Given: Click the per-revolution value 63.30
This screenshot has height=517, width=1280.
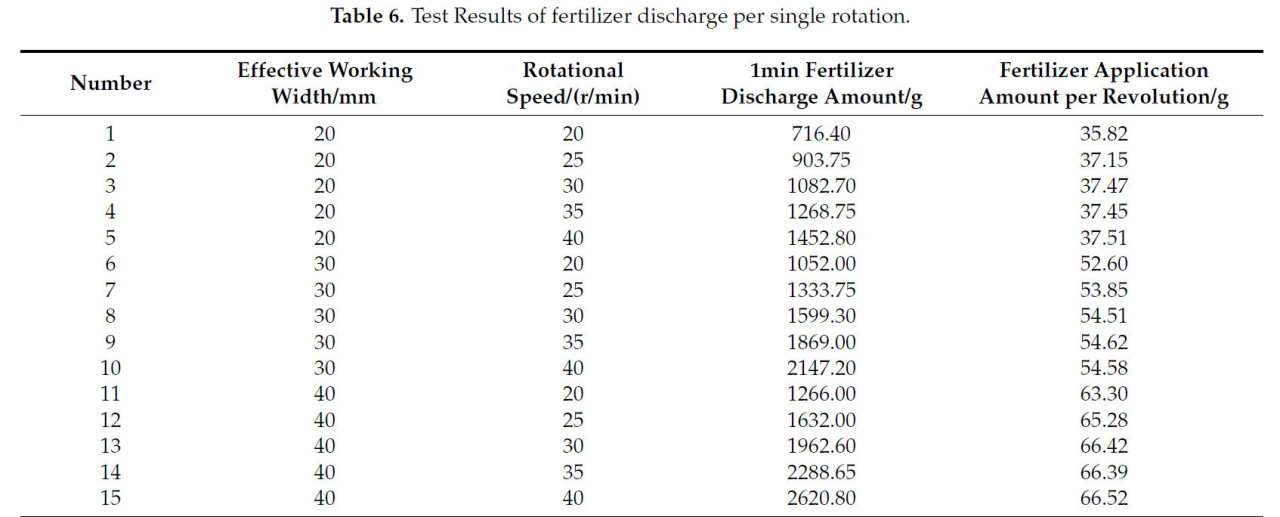Looking at the screenshot, I should tap(1104, 394).
